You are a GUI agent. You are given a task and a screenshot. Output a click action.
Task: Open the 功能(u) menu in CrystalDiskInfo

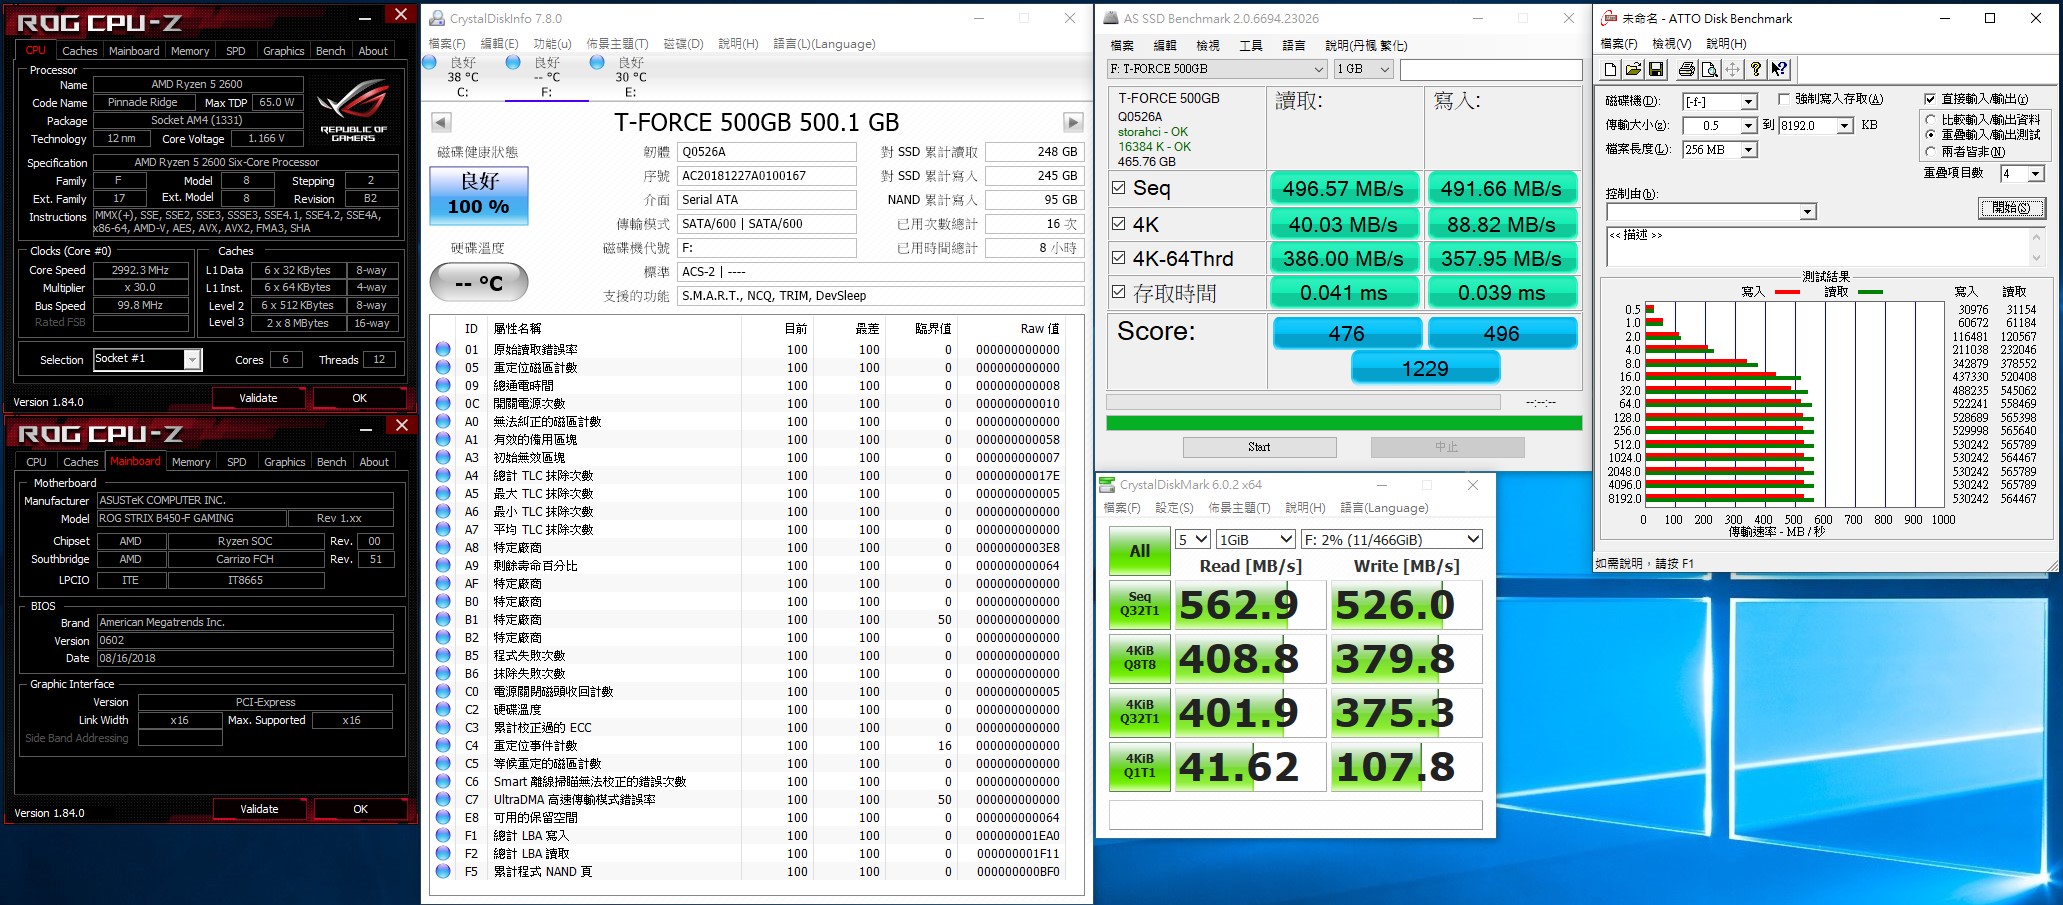(x=552, y=44)
